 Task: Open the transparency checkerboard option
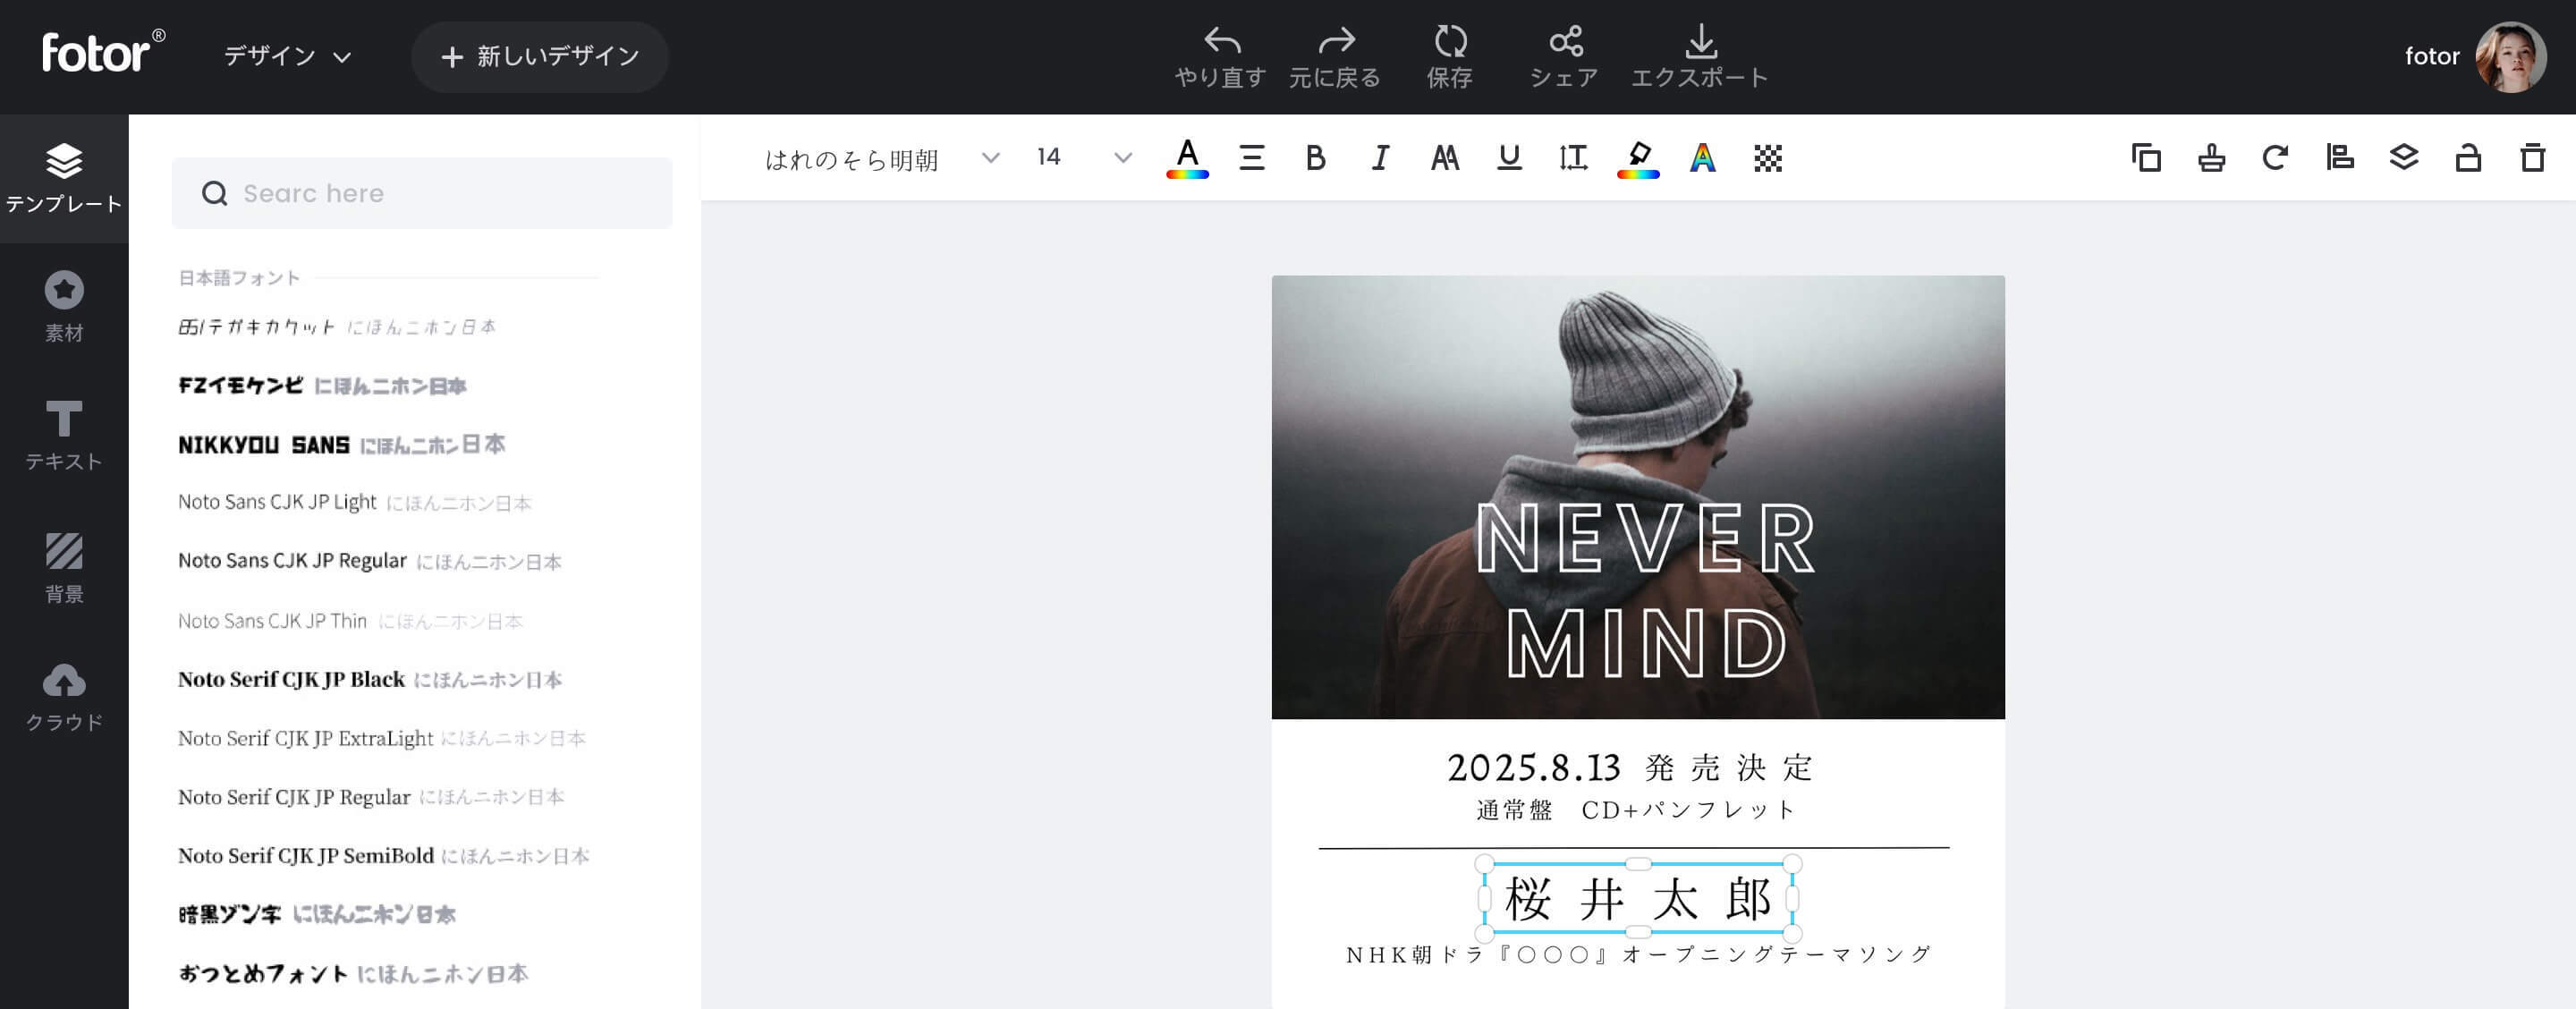[1768, 158]
